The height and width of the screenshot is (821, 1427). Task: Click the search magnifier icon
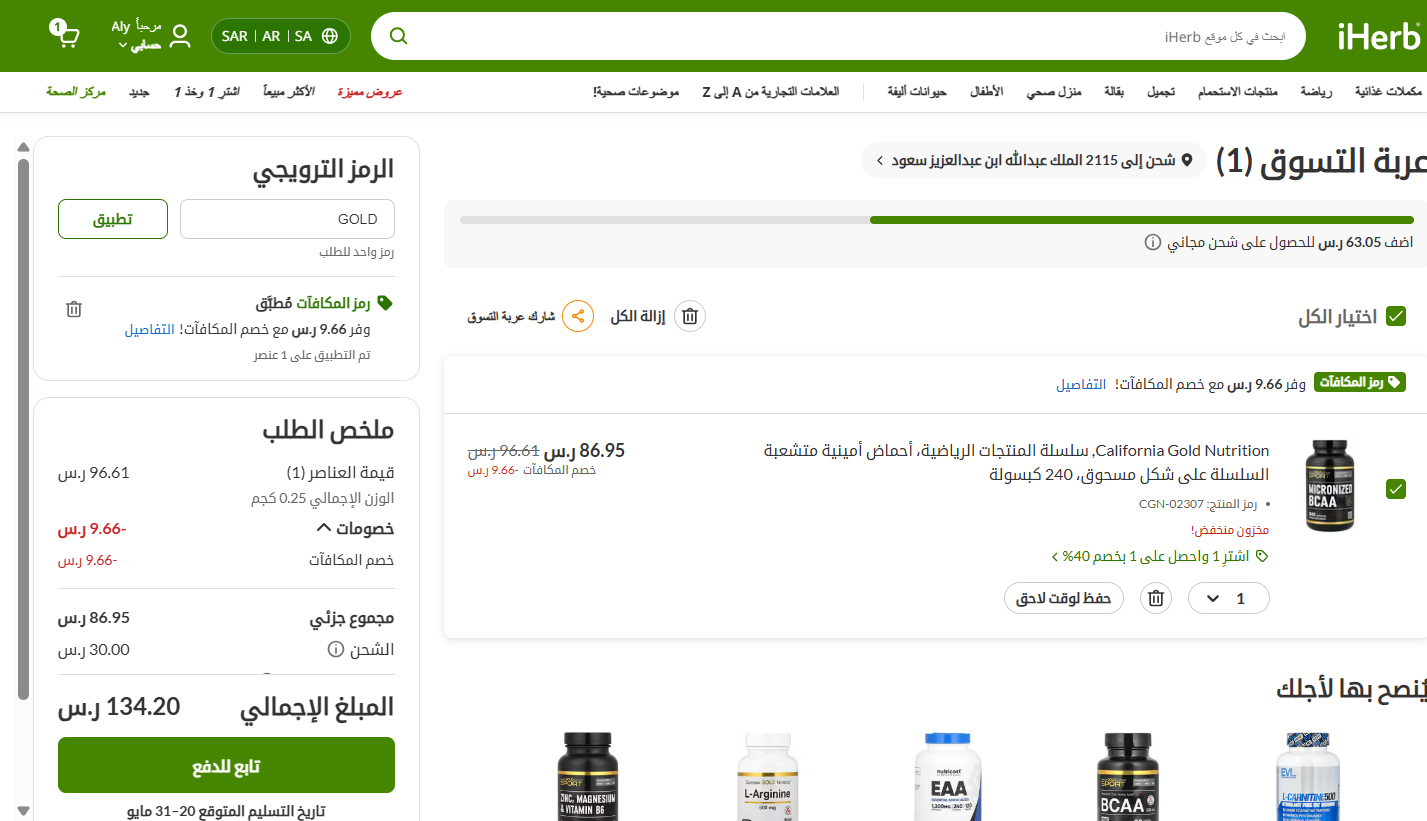pyautogui.click(x=398, y=36)
